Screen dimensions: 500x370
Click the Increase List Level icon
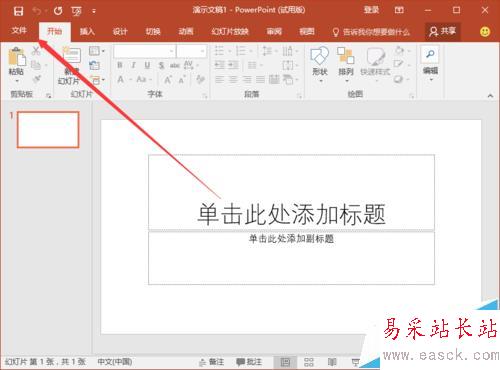[x=233, y=65]
